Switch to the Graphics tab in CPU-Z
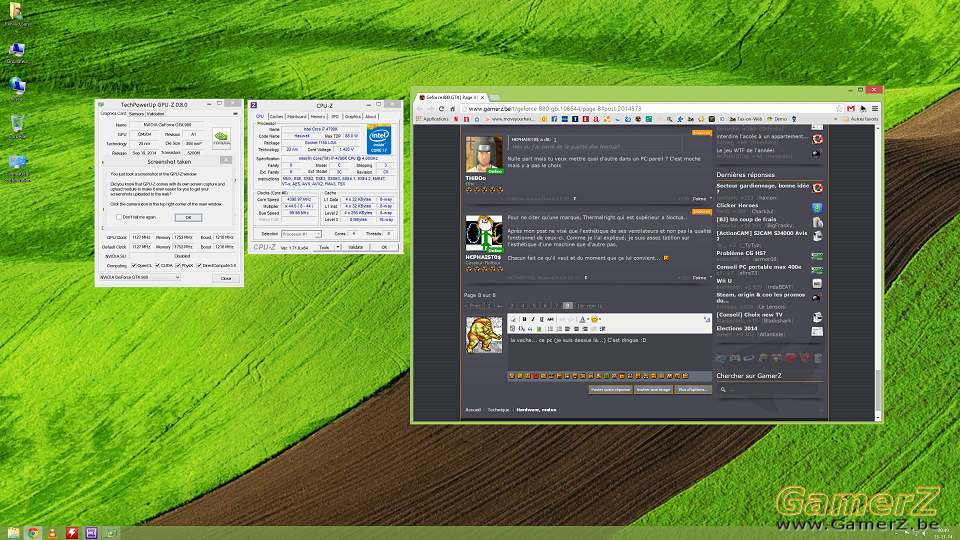This screenshot has width=960, height=540. tap(353, 116)
